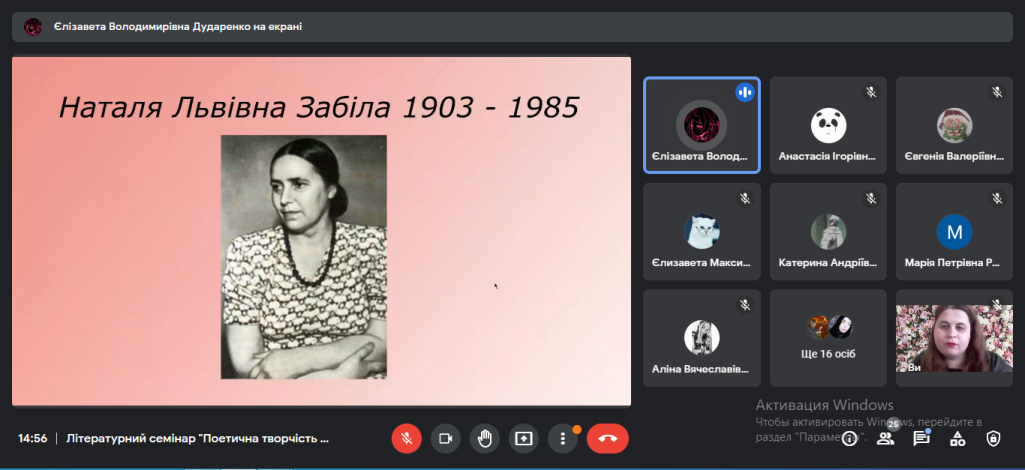1025x470 pixels.
Task: Raise your hand in the meeting
Action: pos(484,438)
